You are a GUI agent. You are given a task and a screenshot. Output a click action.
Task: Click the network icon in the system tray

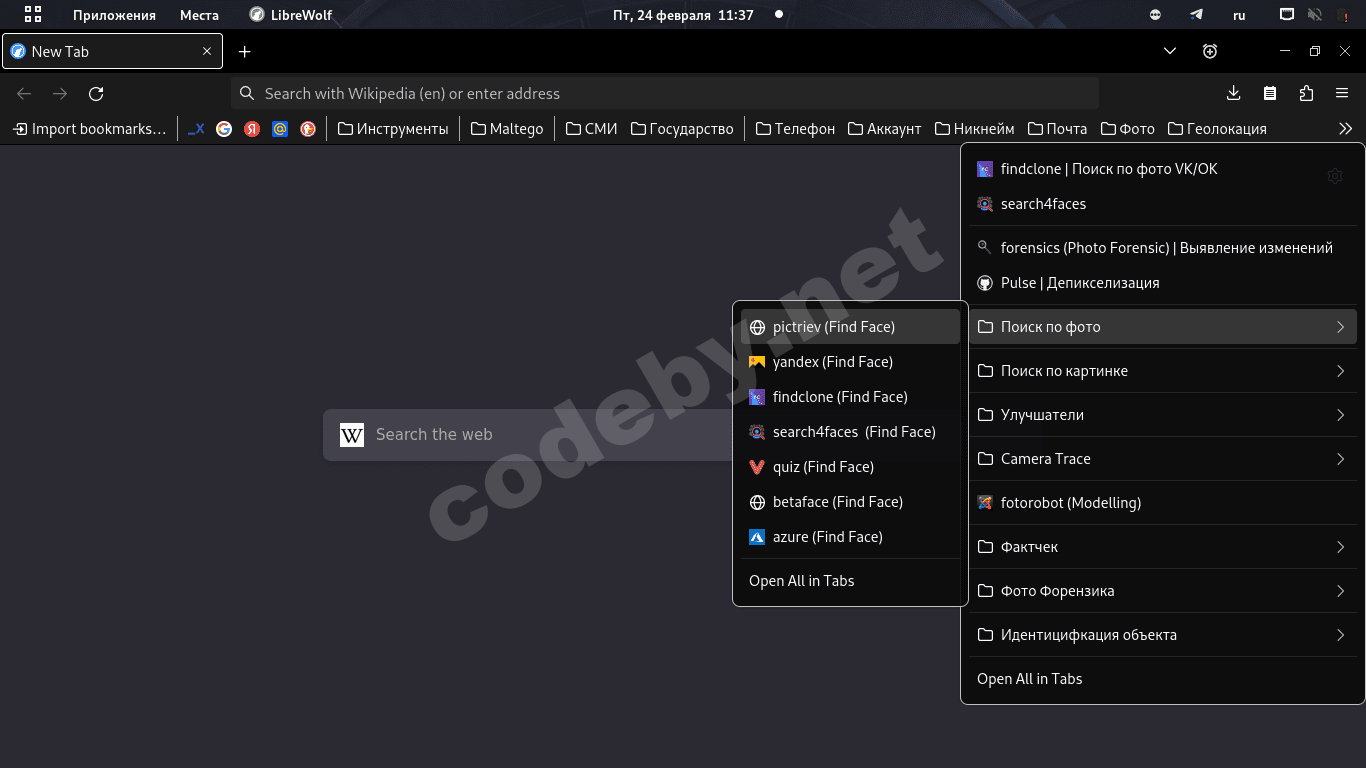[x=1287, y=15]
